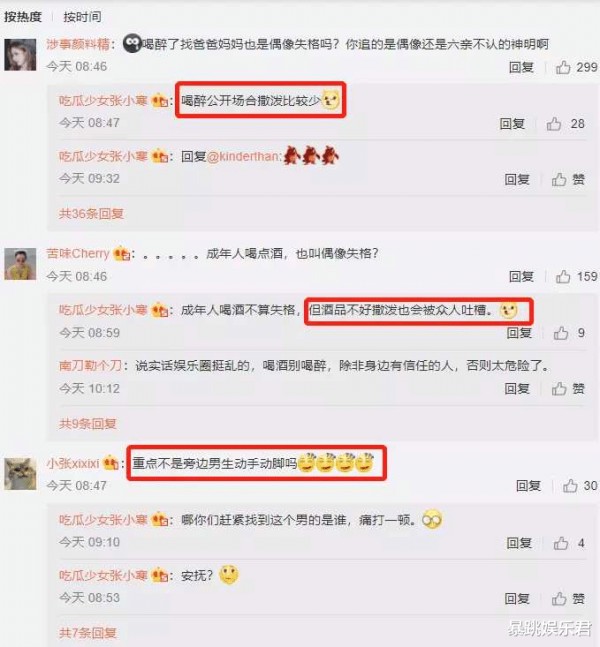Open 苦味Cherry's user profile name
Screen dimensions: 600x647
[x=78, y=253]
